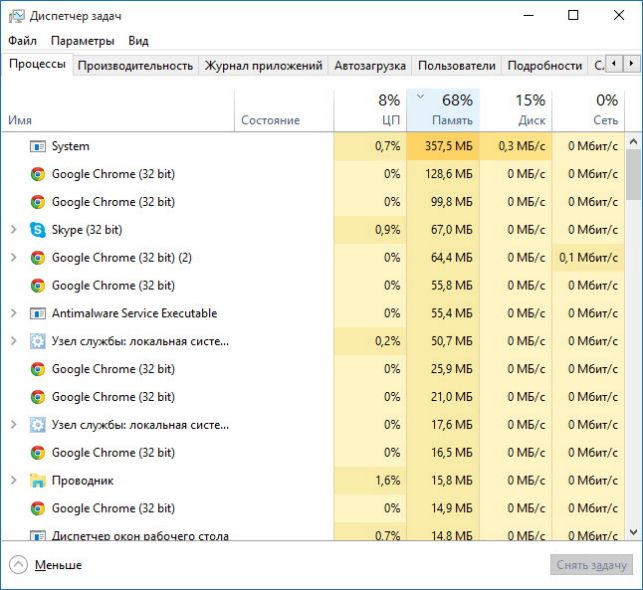The image size is (643, 590).
Task: Click gear icon in 17,6 МБ service host row
Action: tap(38, 425)
